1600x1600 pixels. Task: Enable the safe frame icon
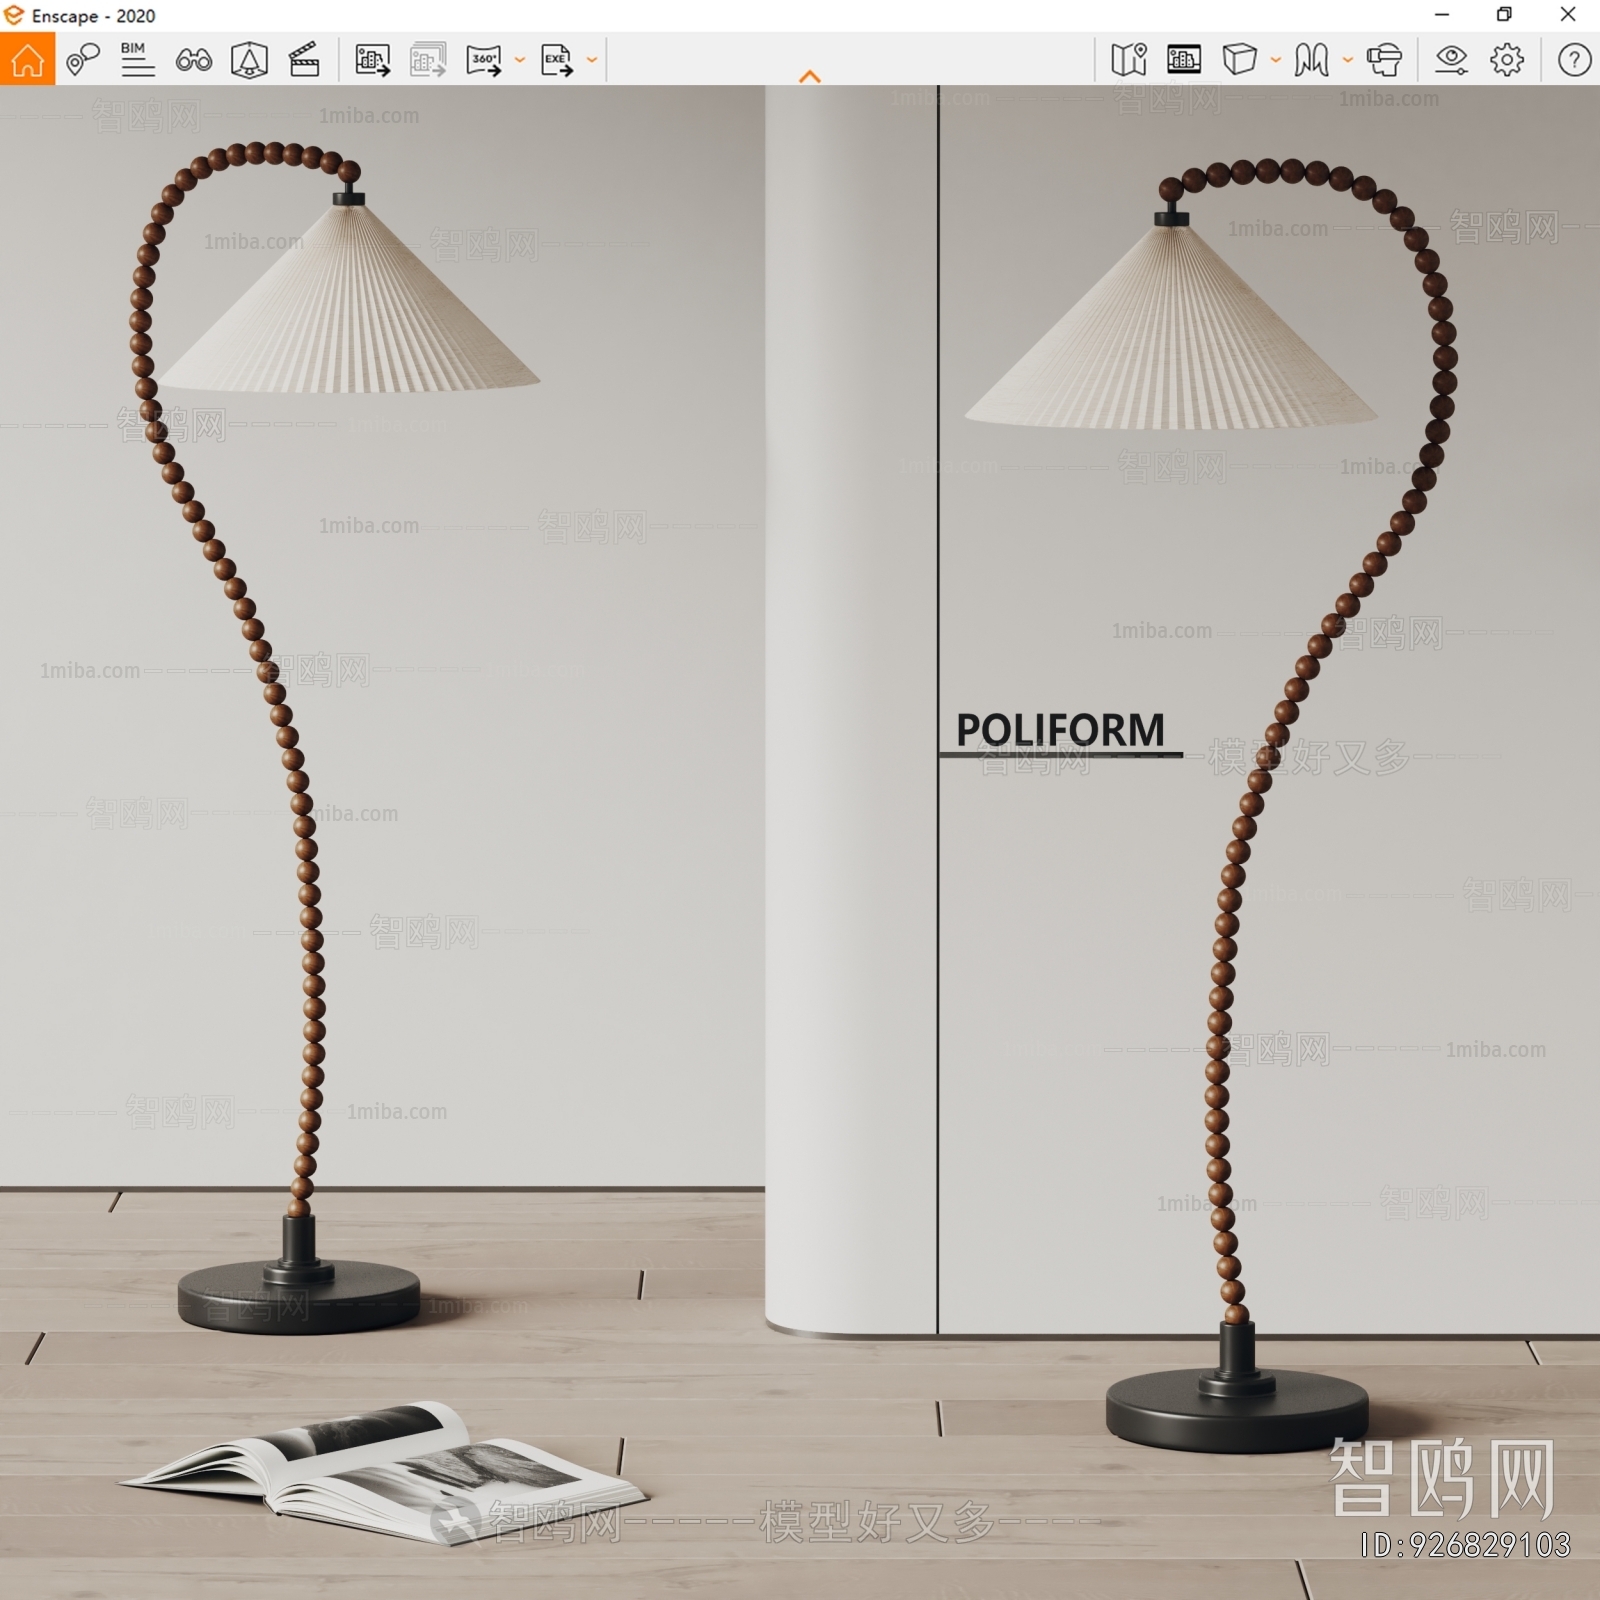[249, 60]
